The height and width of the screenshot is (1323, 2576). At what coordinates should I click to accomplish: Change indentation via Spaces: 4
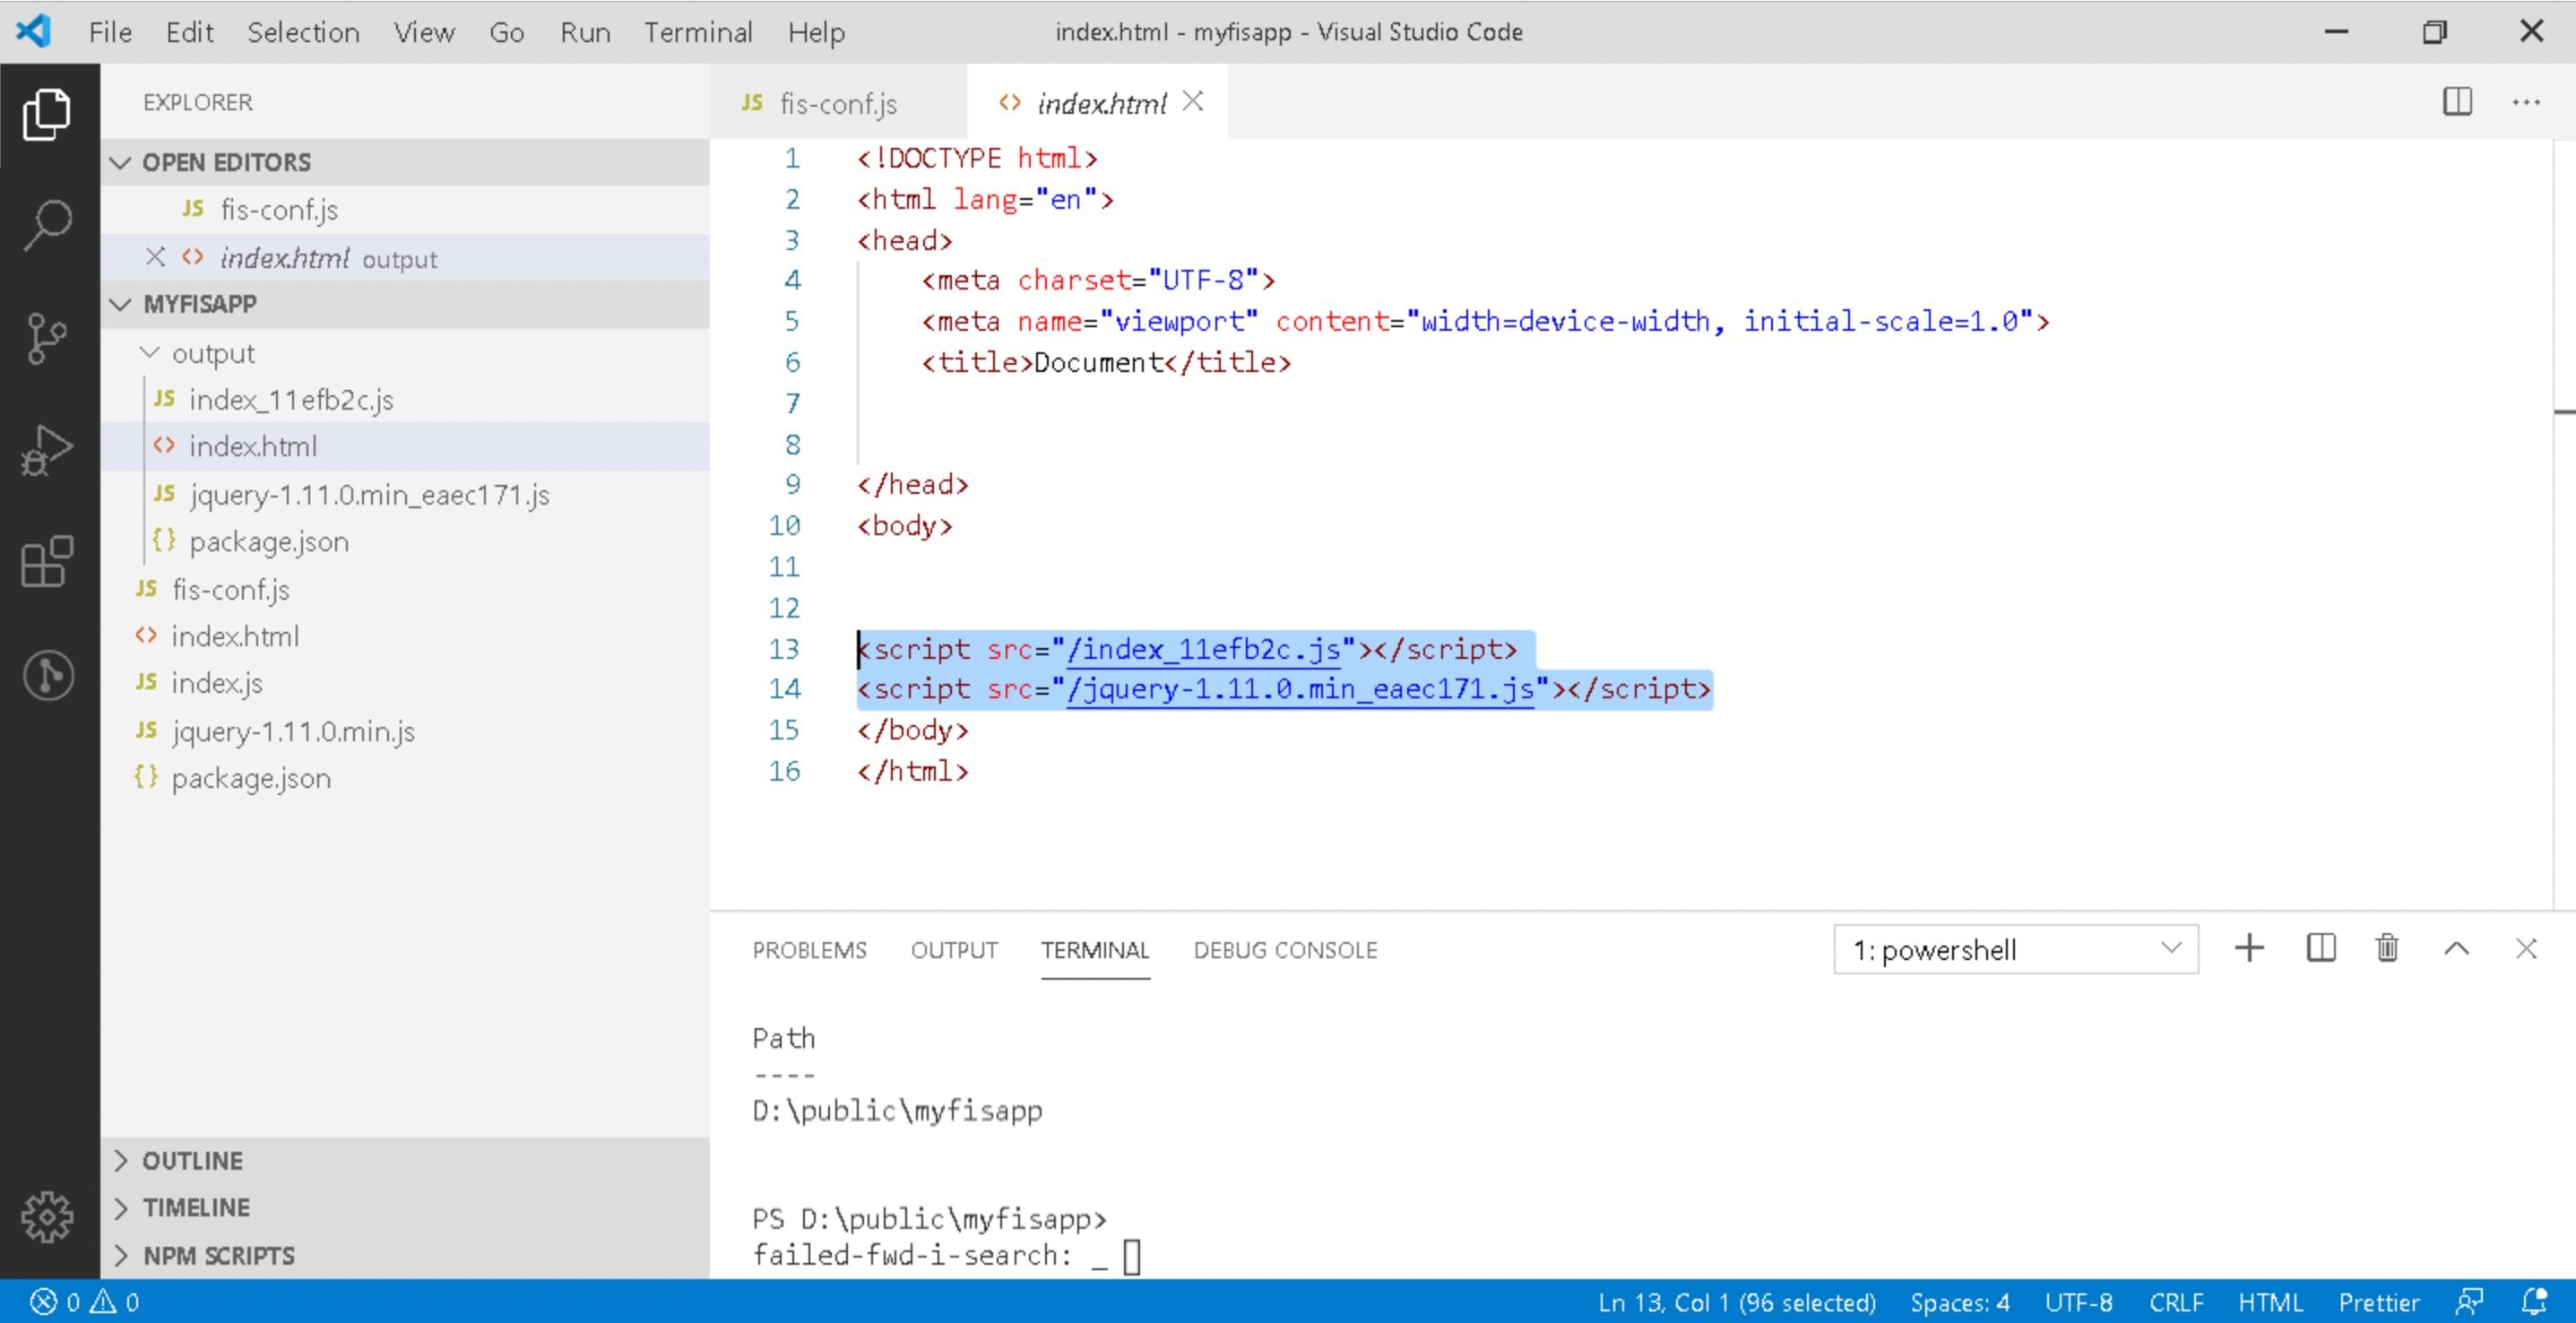[x=1959, y=1302]
